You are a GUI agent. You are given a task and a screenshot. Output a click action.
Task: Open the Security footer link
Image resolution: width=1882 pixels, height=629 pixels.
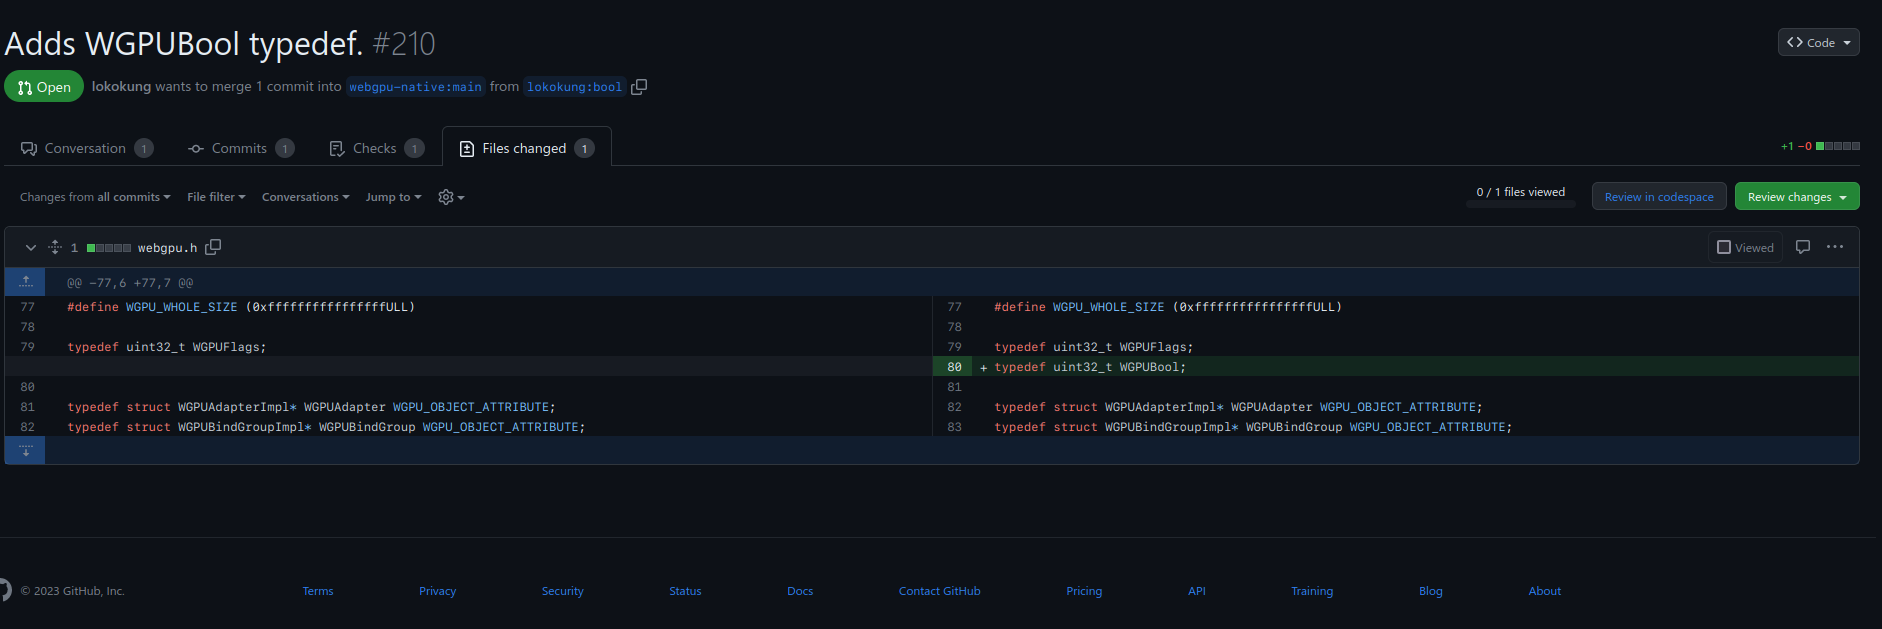562,591
